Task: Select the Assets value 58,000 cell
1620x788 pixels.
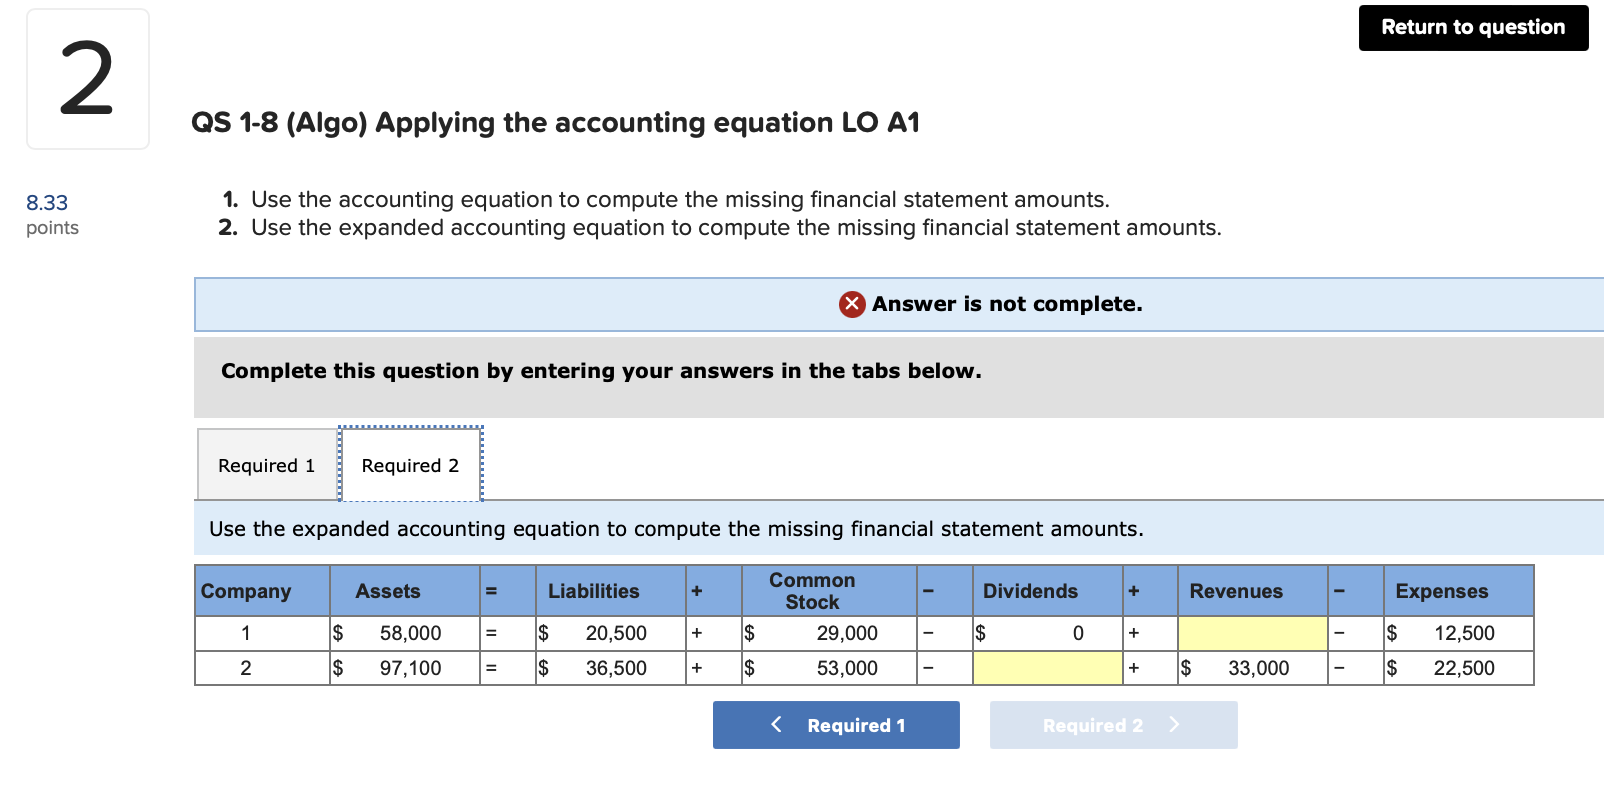Action: coord(404,632)
